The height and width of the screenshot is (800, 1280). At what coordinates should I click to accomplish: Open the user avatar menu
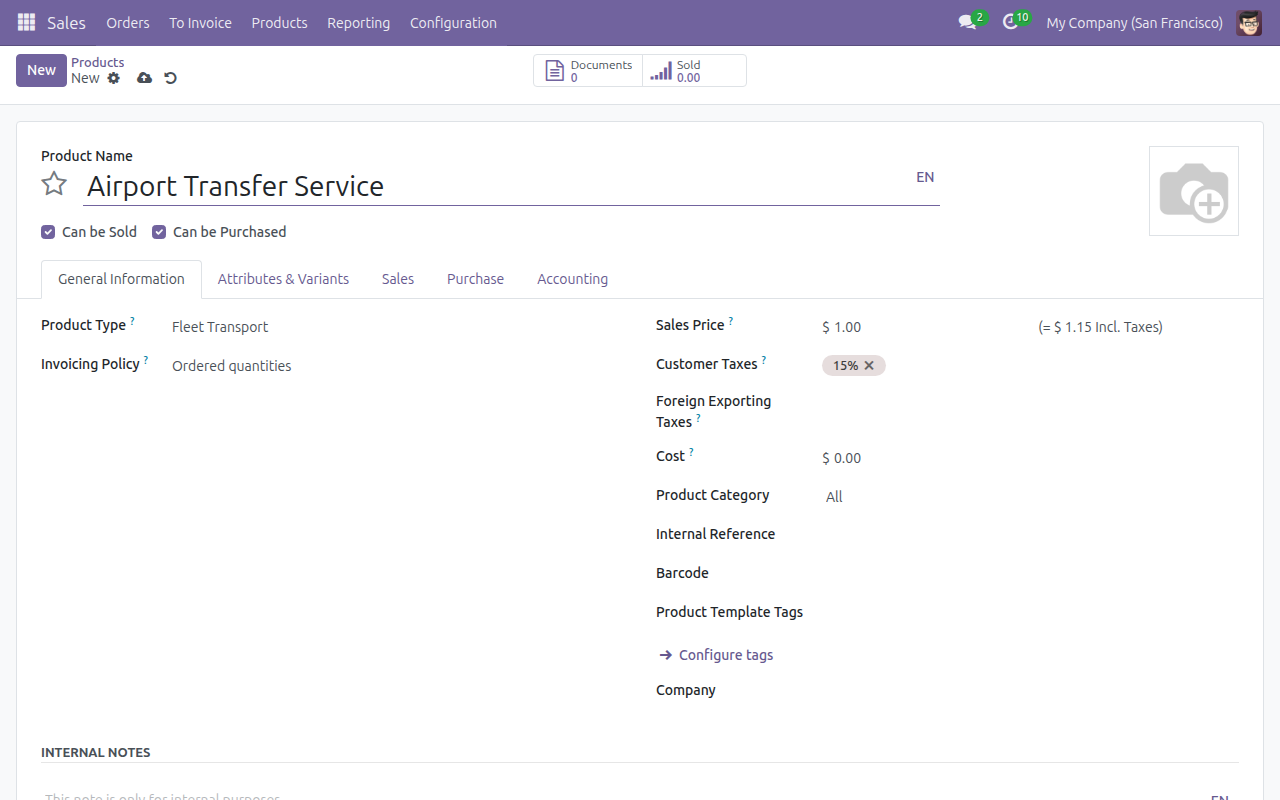pyautogui.click(x=1249, y=22)
